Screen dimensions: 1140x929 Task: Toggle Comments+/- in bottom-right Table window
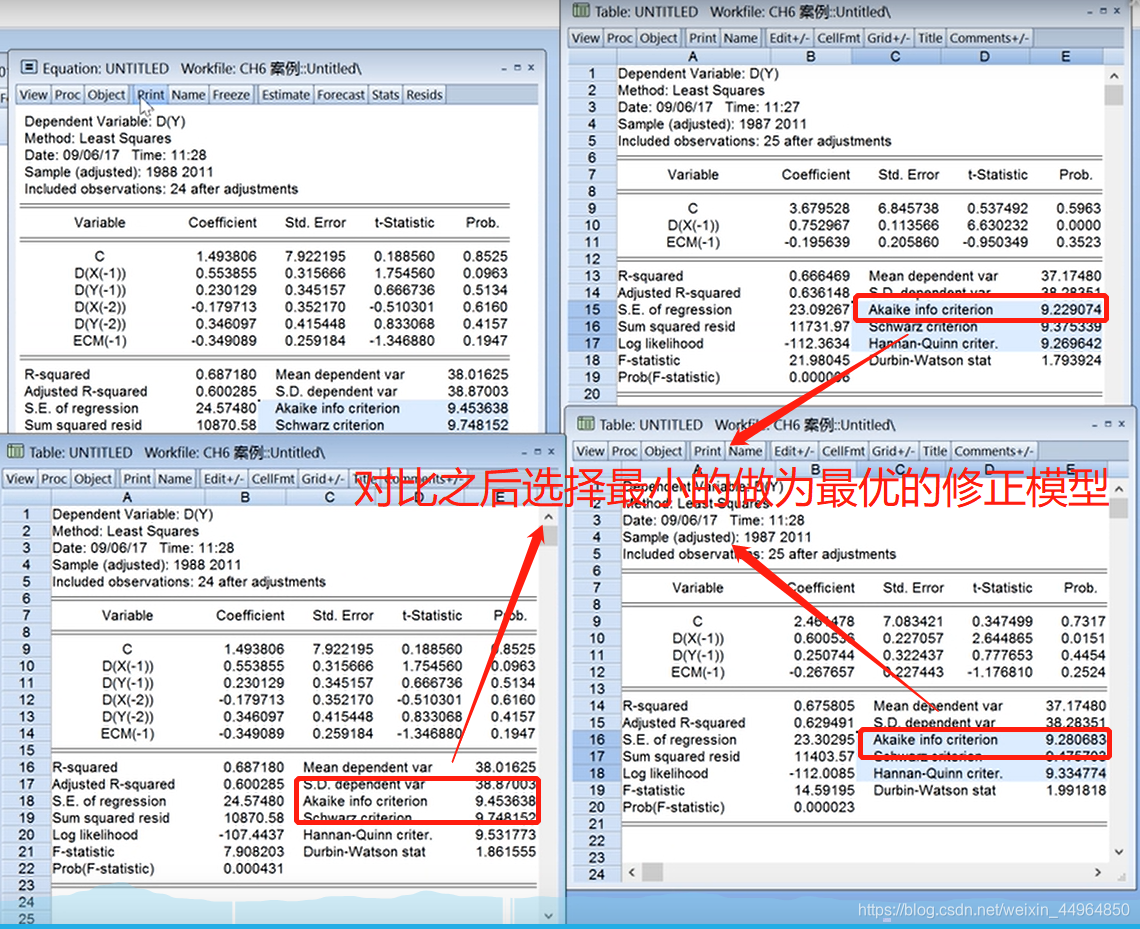tap(993, 451)
